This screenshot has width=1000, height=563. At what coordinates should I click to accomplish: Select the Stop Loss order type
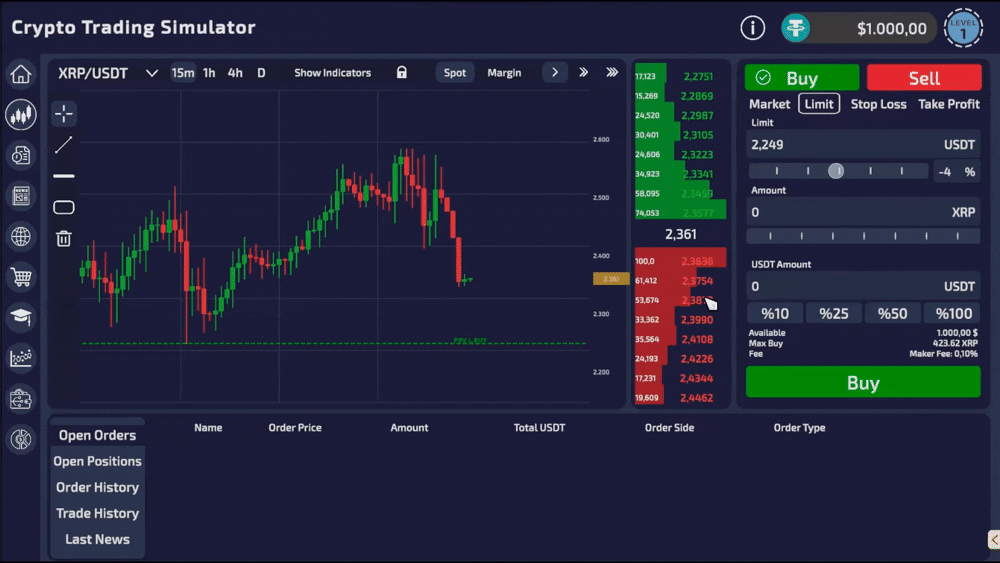(878, 104)
